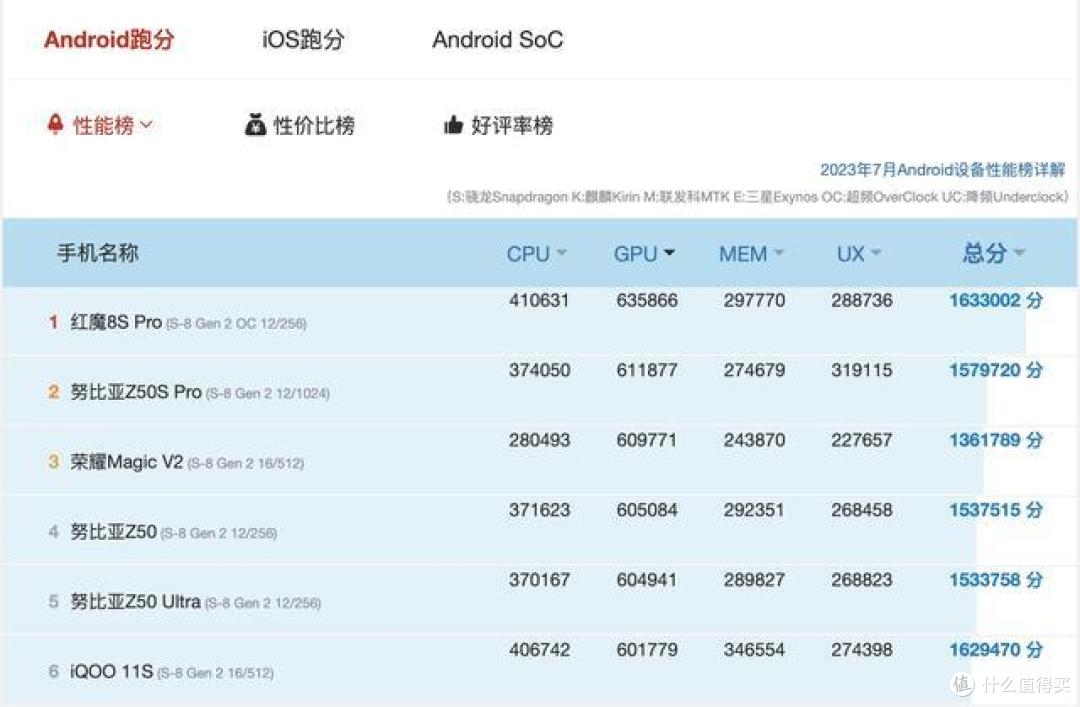Click GPU score 605084
This screenshot has height=707, width=1080.
[x=647, y=510]
